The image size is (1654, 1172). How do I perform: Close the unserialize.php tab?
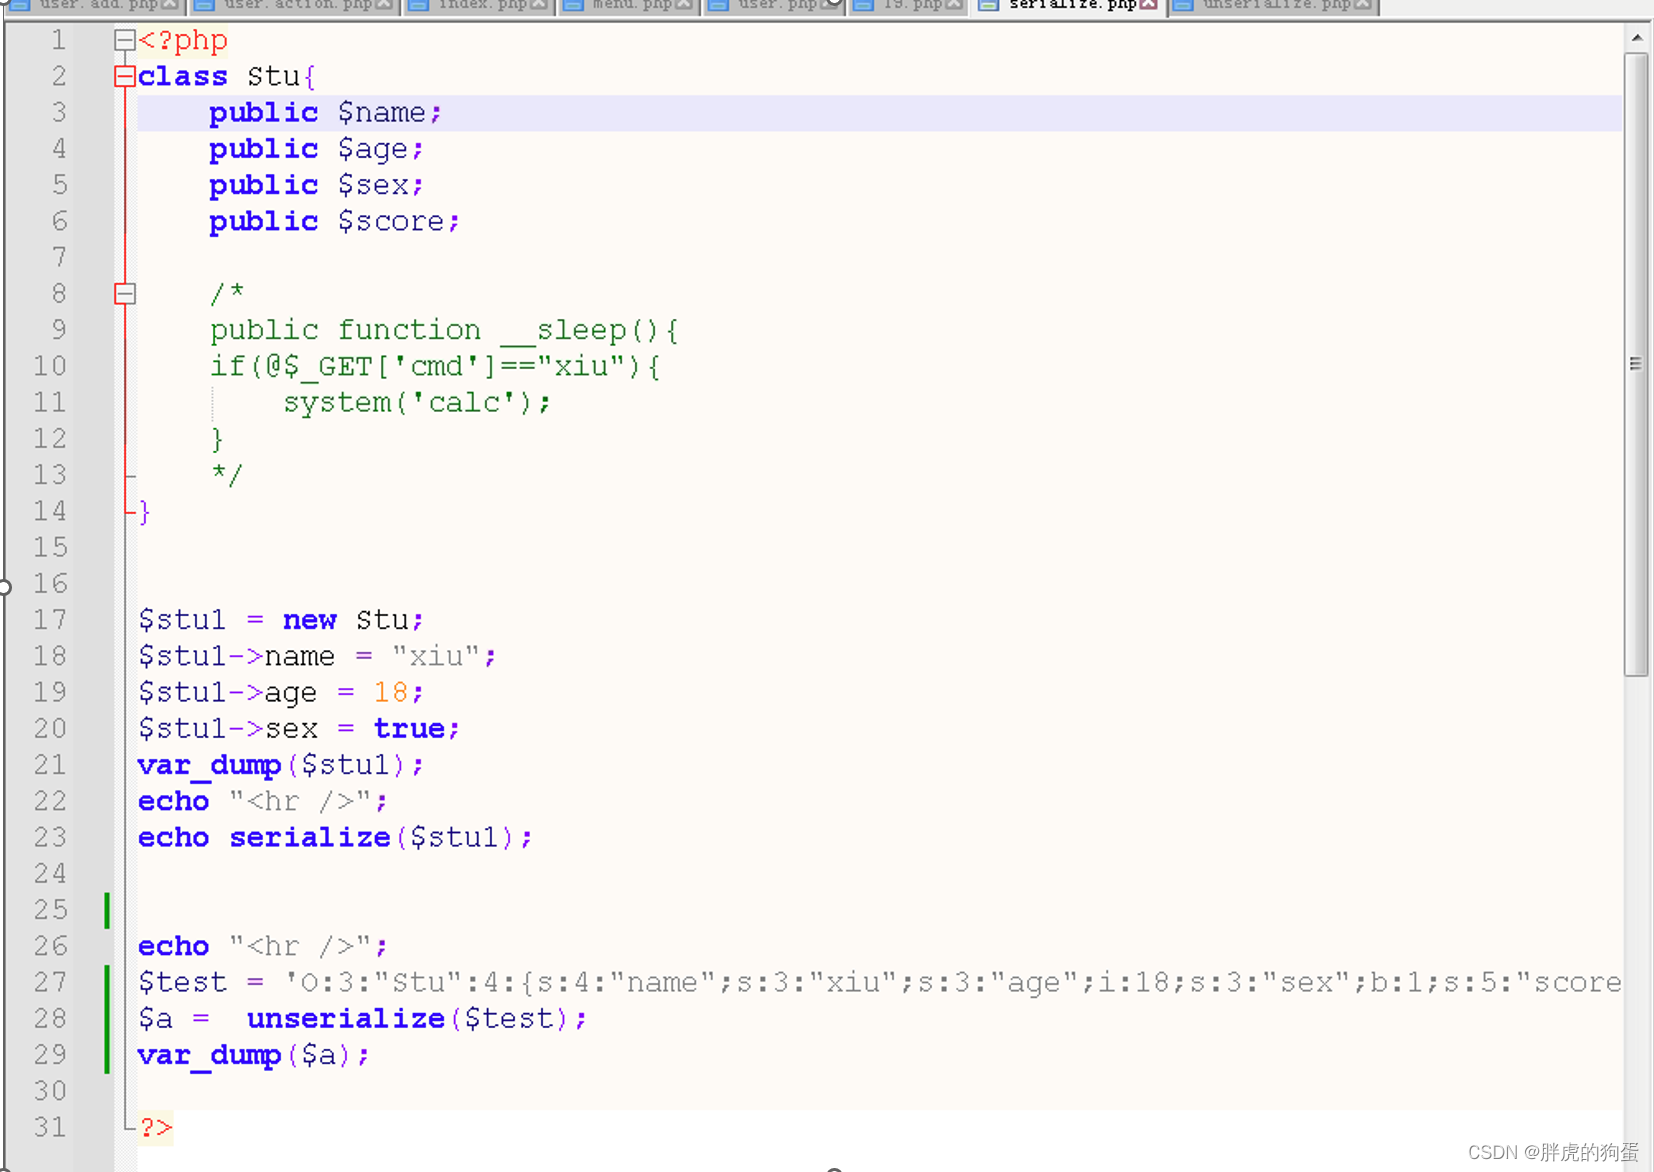point(1361,5)
